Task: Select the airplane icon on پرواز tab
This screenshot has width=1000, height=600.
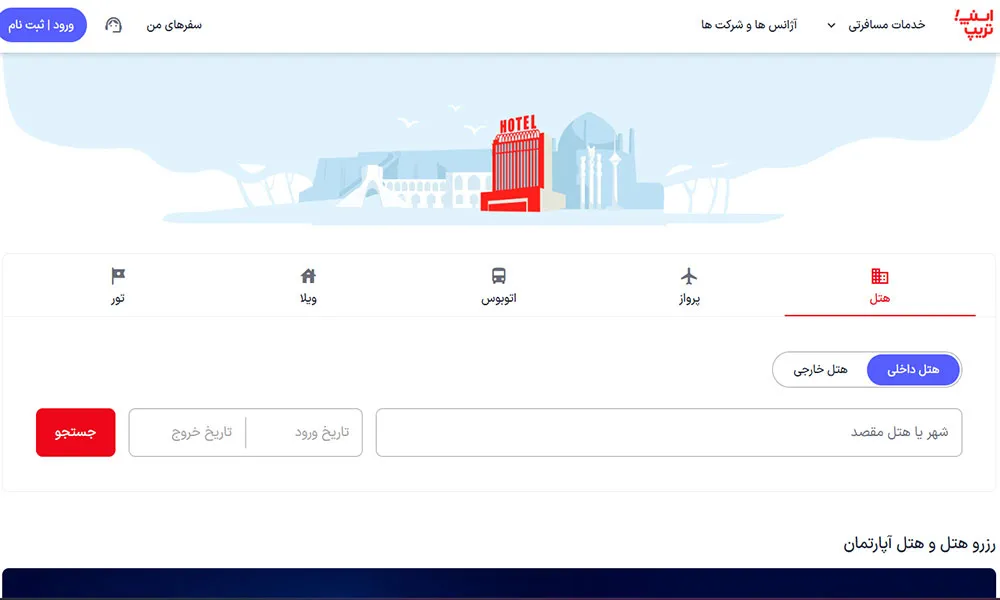Action: tap(690, 277)
